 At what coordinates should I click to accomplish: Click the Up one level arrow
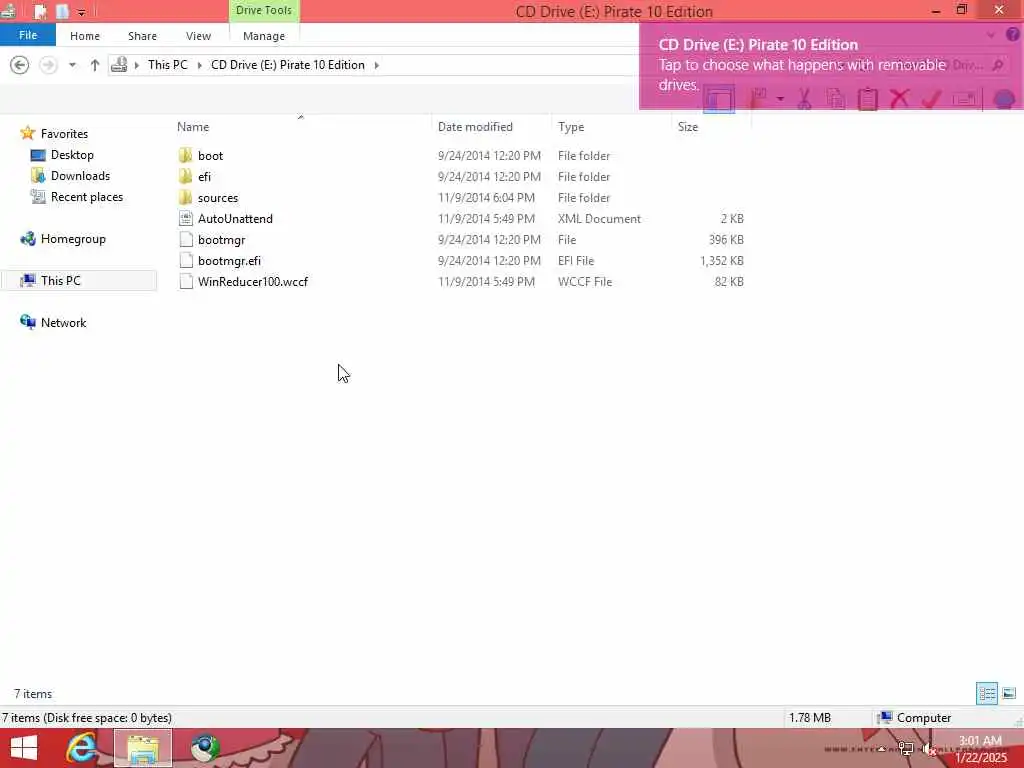pos(95,65)
